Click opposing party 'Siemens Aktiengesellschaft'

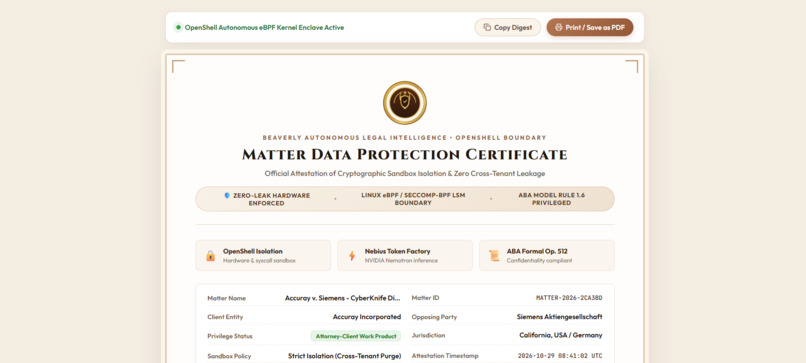click(559, 317)
